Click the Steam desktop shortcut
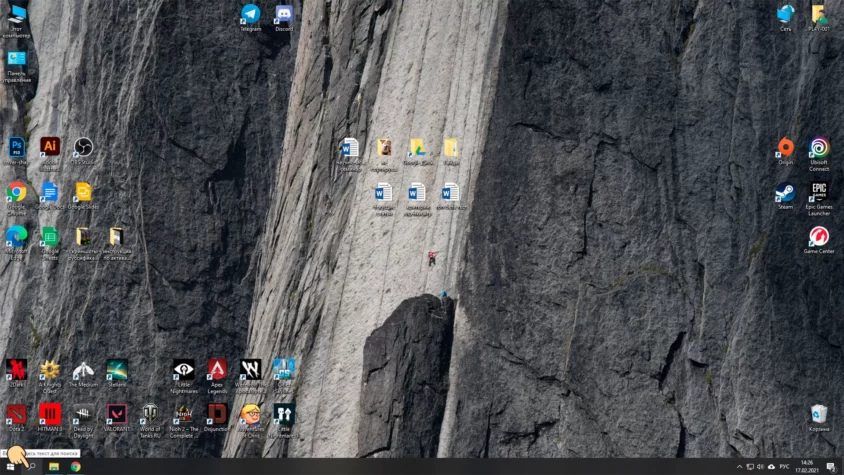Image resolution: width=844 pixels, height=475 pixels. [786, 193]
